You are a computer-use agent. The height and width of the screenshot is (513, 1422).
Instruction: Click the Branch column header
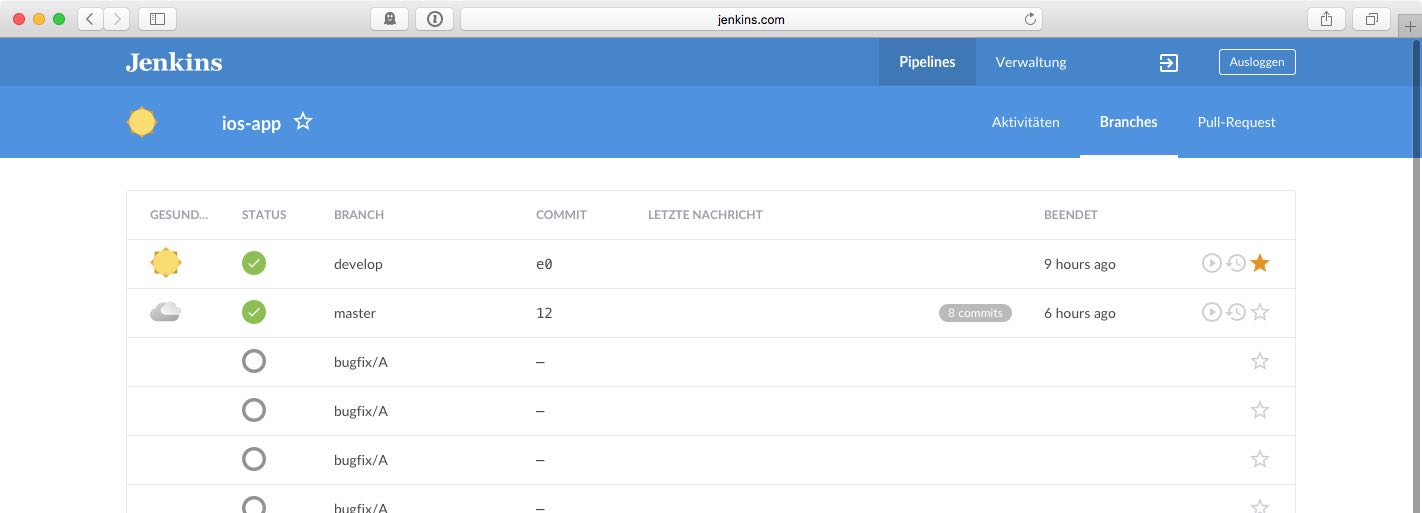pyautogui.click(x=359, y=215)
